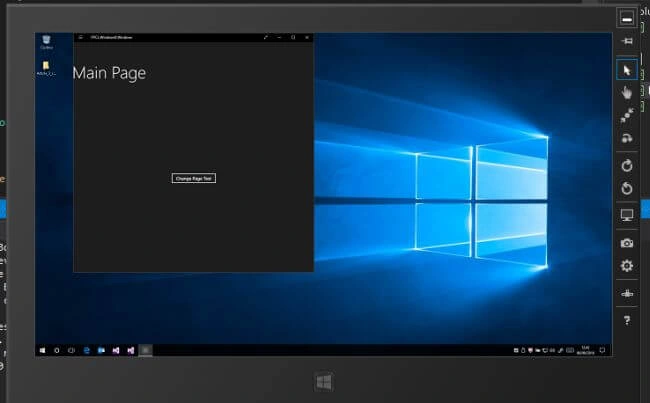Screen dimensions: 650x403
Task: Open screenshot settings gear in simulator toolbar
Action: [627, 266]
